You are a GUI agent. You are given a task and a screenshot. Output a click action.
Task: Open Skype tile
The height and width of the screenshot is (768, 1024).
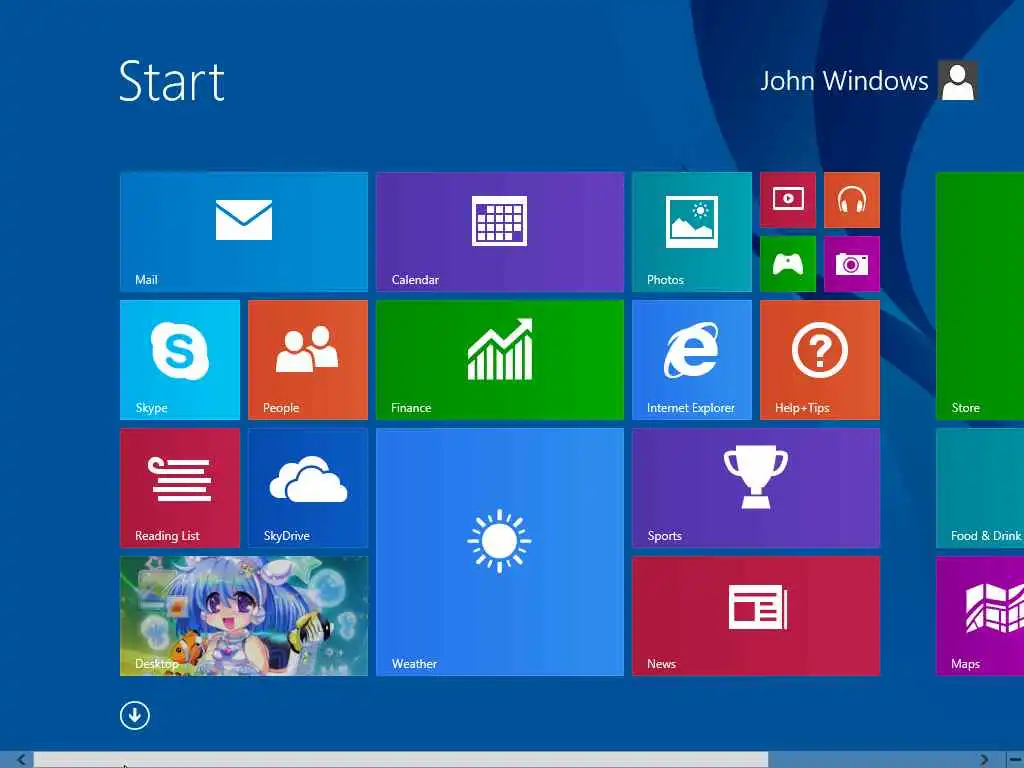pyautogui.click(x=180, y=360)
